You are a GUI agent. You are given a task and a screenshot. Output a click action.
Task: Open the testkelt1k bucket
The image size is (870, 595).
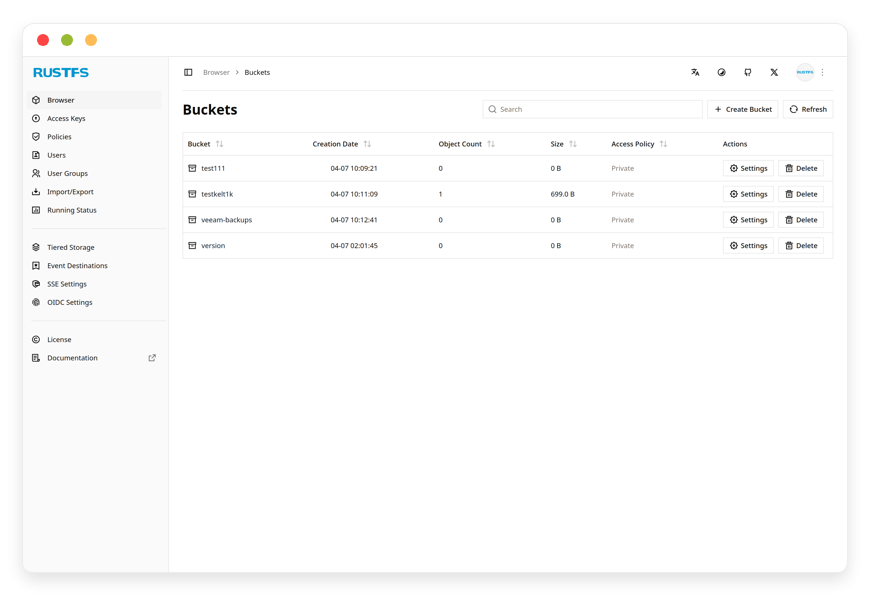point(217,194)
